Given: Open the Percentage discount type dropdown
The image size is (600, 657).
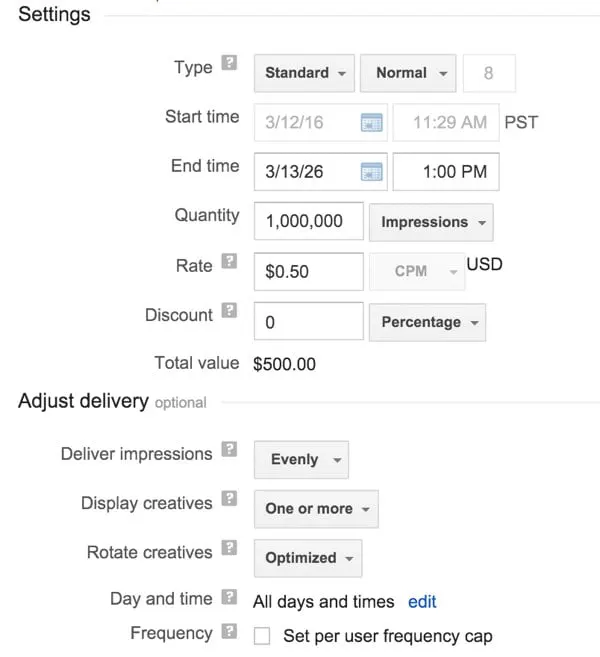Looking at the screenshot, I should [x=427, y=322].
